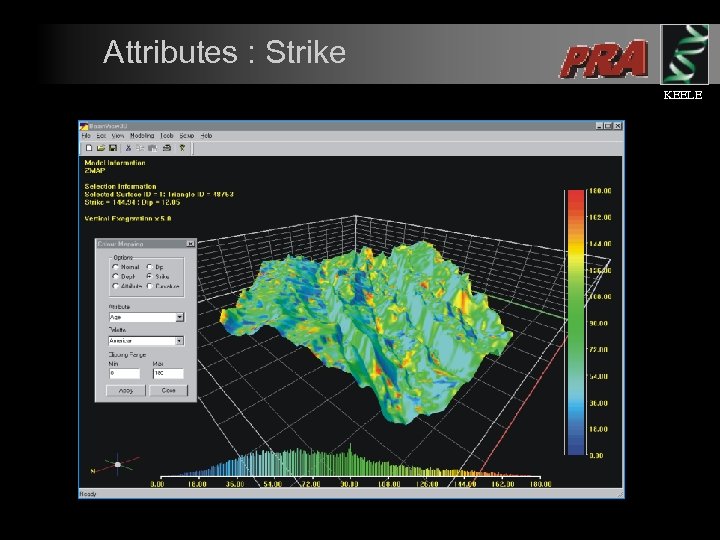Click the Copy toolbar icon
This screenshot has width=720, height=540.
[x=140, y=148]
